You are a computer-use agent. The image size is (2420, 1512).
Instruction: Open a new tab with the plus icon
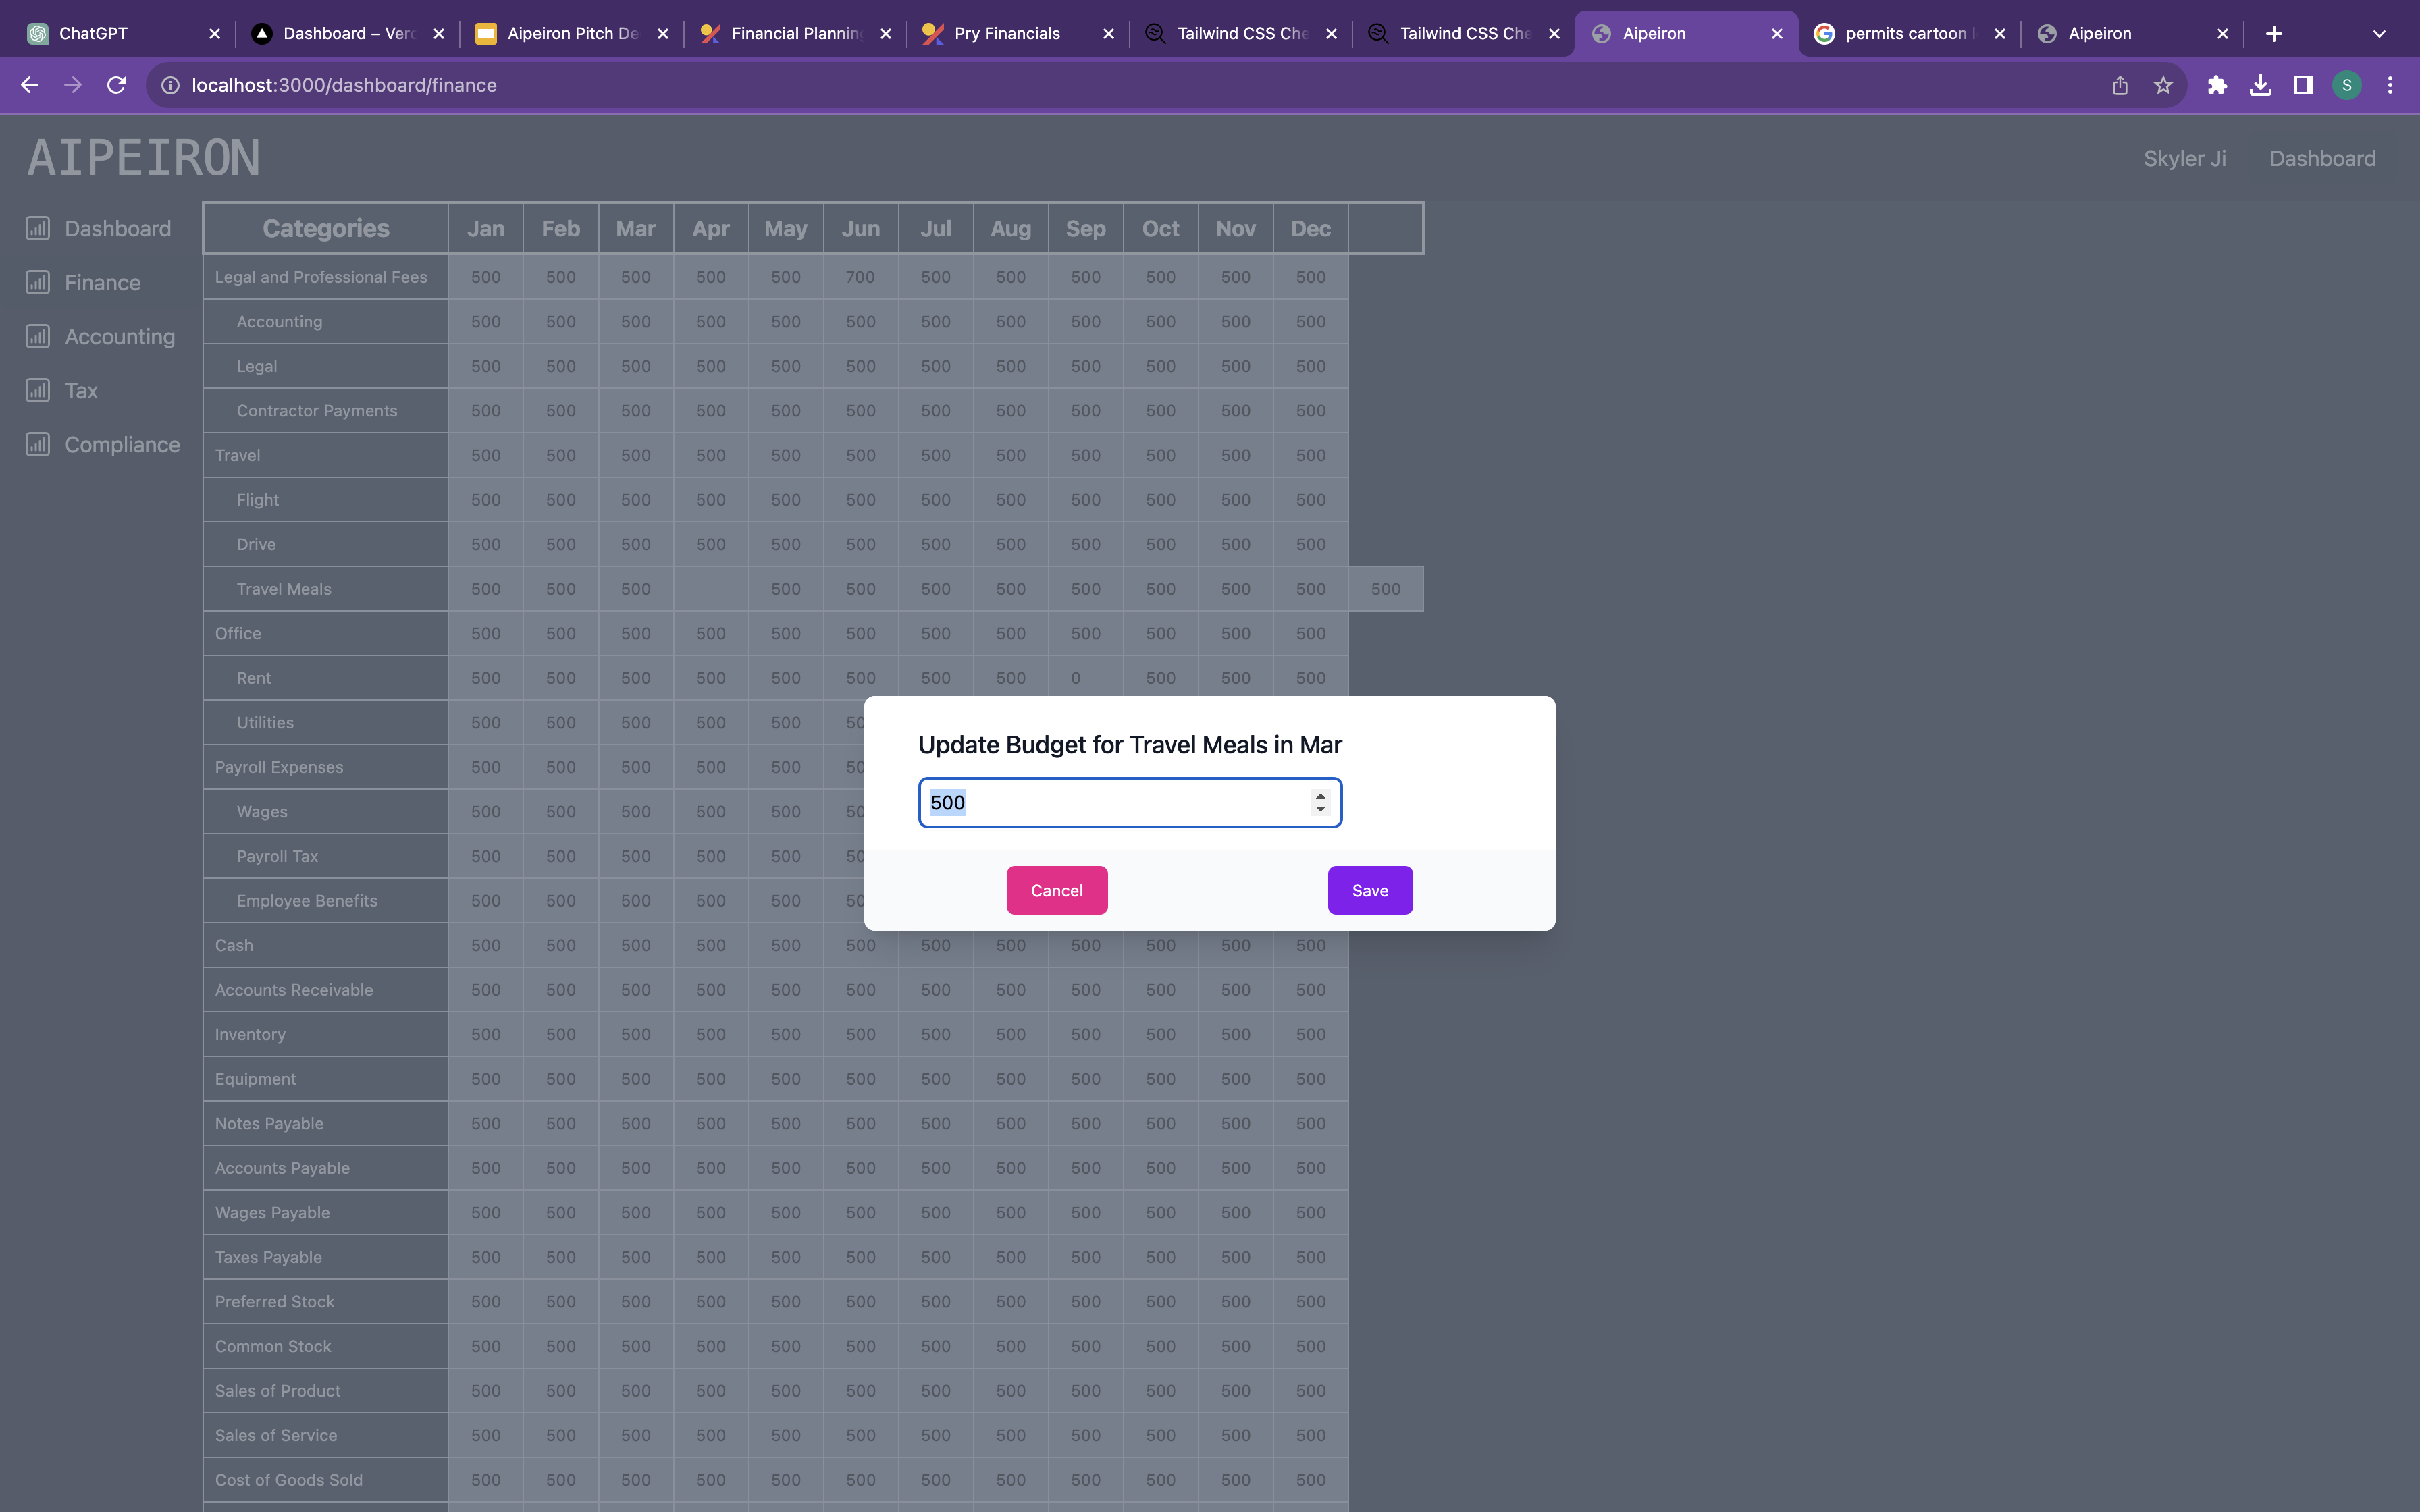(x=2274, y=33)
